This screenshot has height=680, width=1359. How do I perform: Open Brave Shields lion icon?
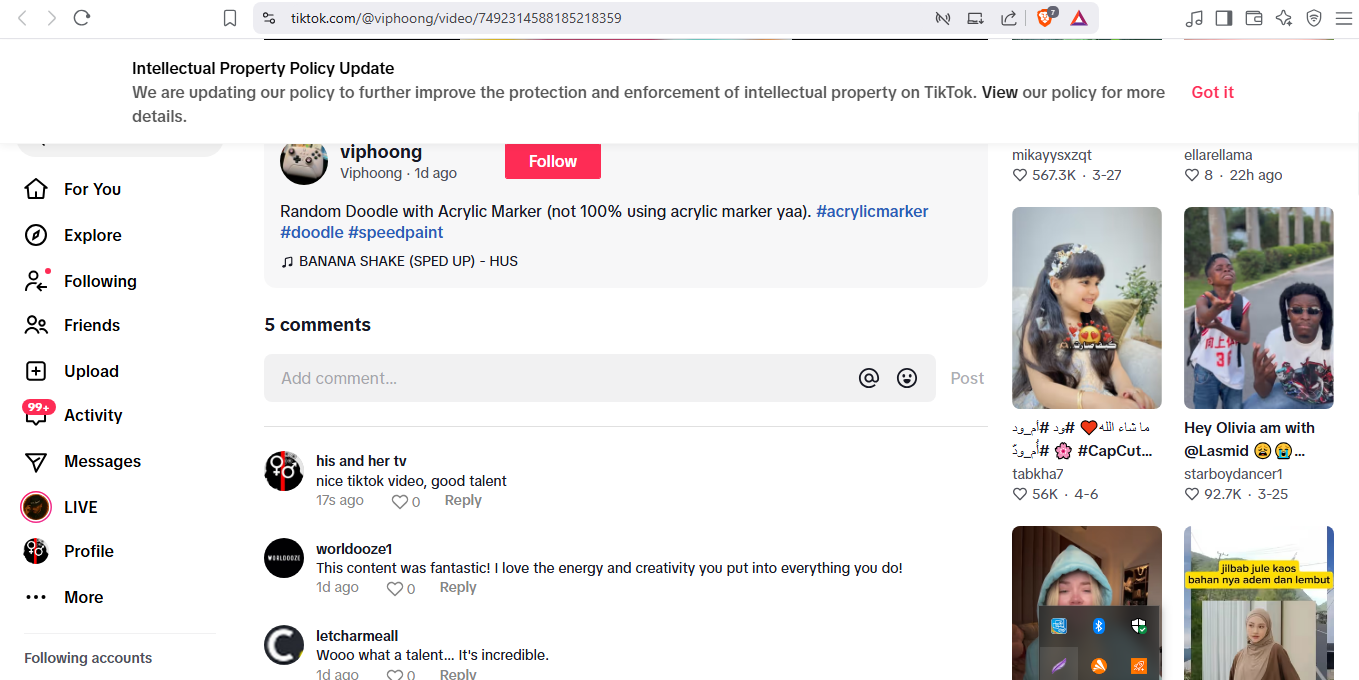click(1045, 18)
